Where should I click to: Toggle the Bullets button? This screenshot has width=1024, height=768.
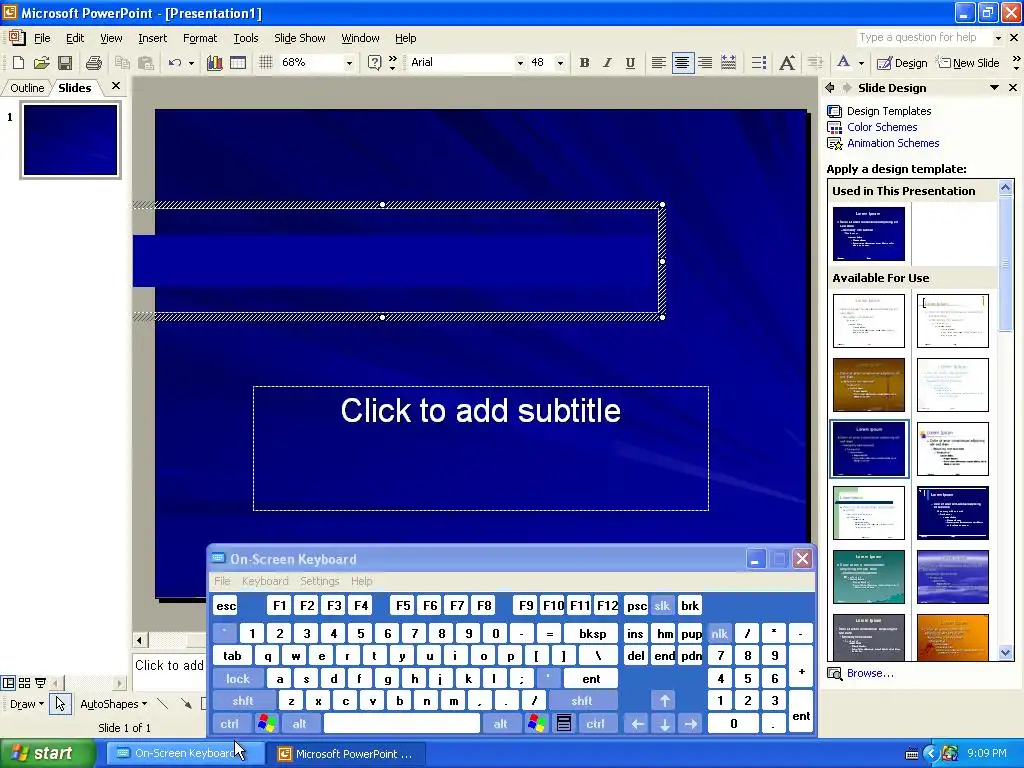[x=758, y=63]
